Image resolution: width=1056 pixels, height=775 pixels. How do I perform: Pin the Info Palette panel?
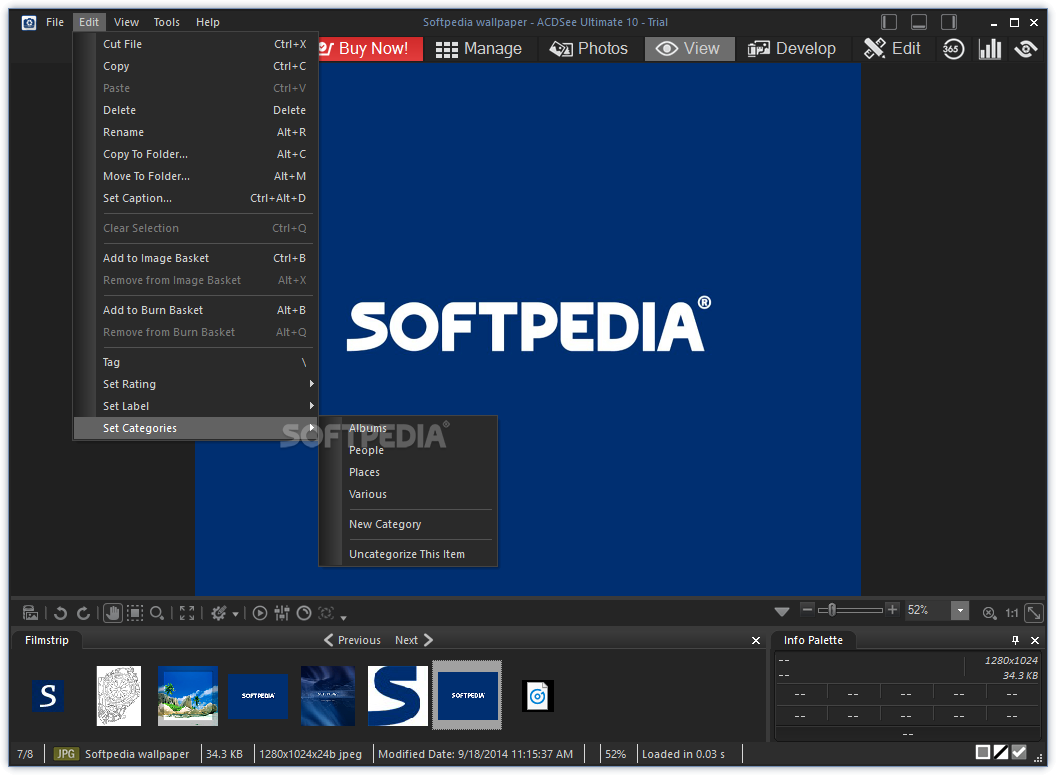(1015, 640)
